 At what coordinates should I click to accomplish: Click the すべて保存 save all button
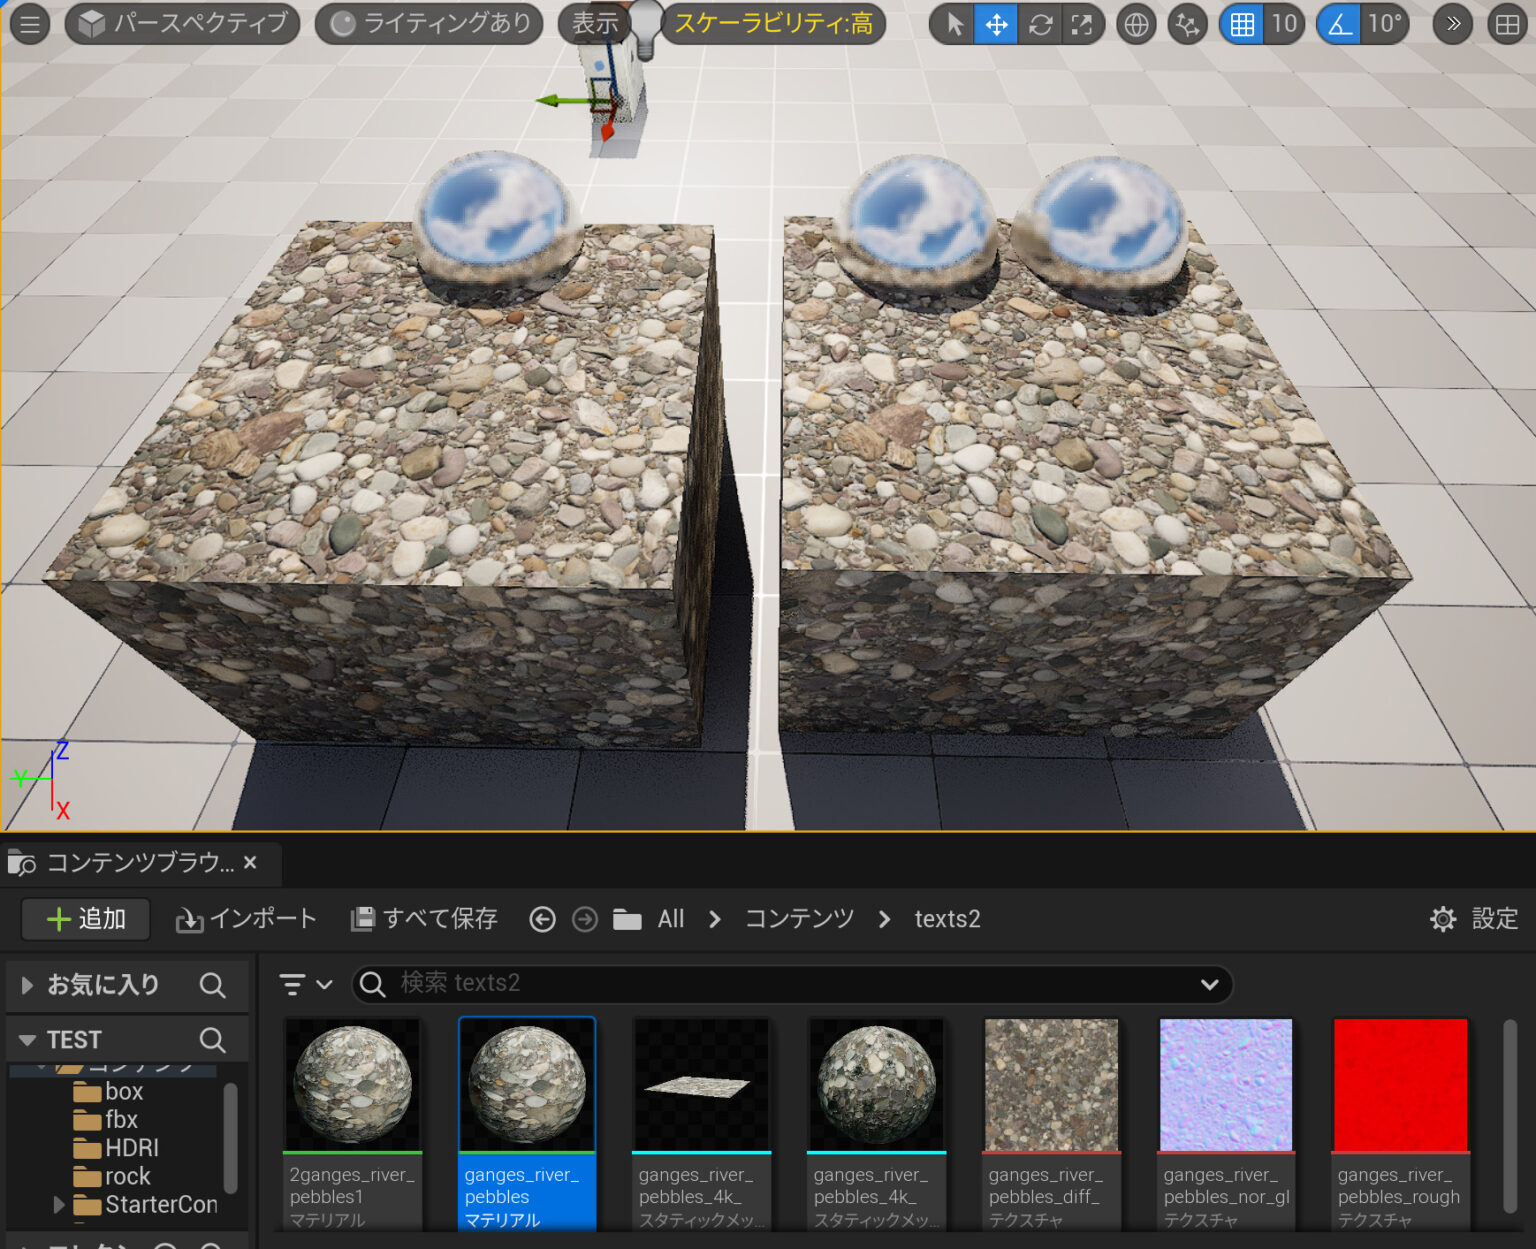click(423, 919)
